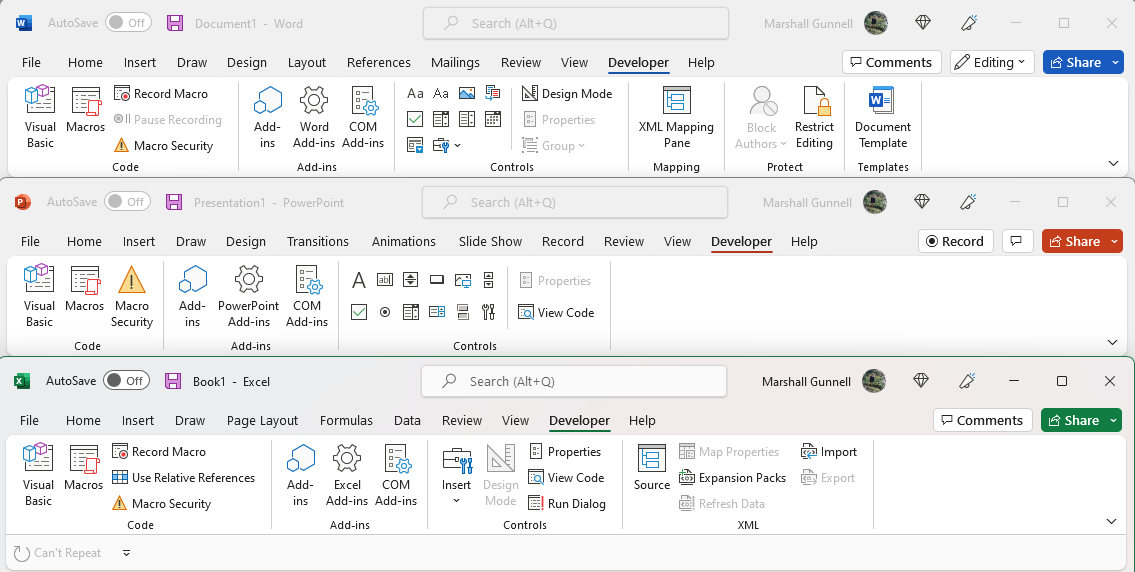Click the Excel search box
The width and height of the screenshot is (1135, 572).
coord(574,381)
